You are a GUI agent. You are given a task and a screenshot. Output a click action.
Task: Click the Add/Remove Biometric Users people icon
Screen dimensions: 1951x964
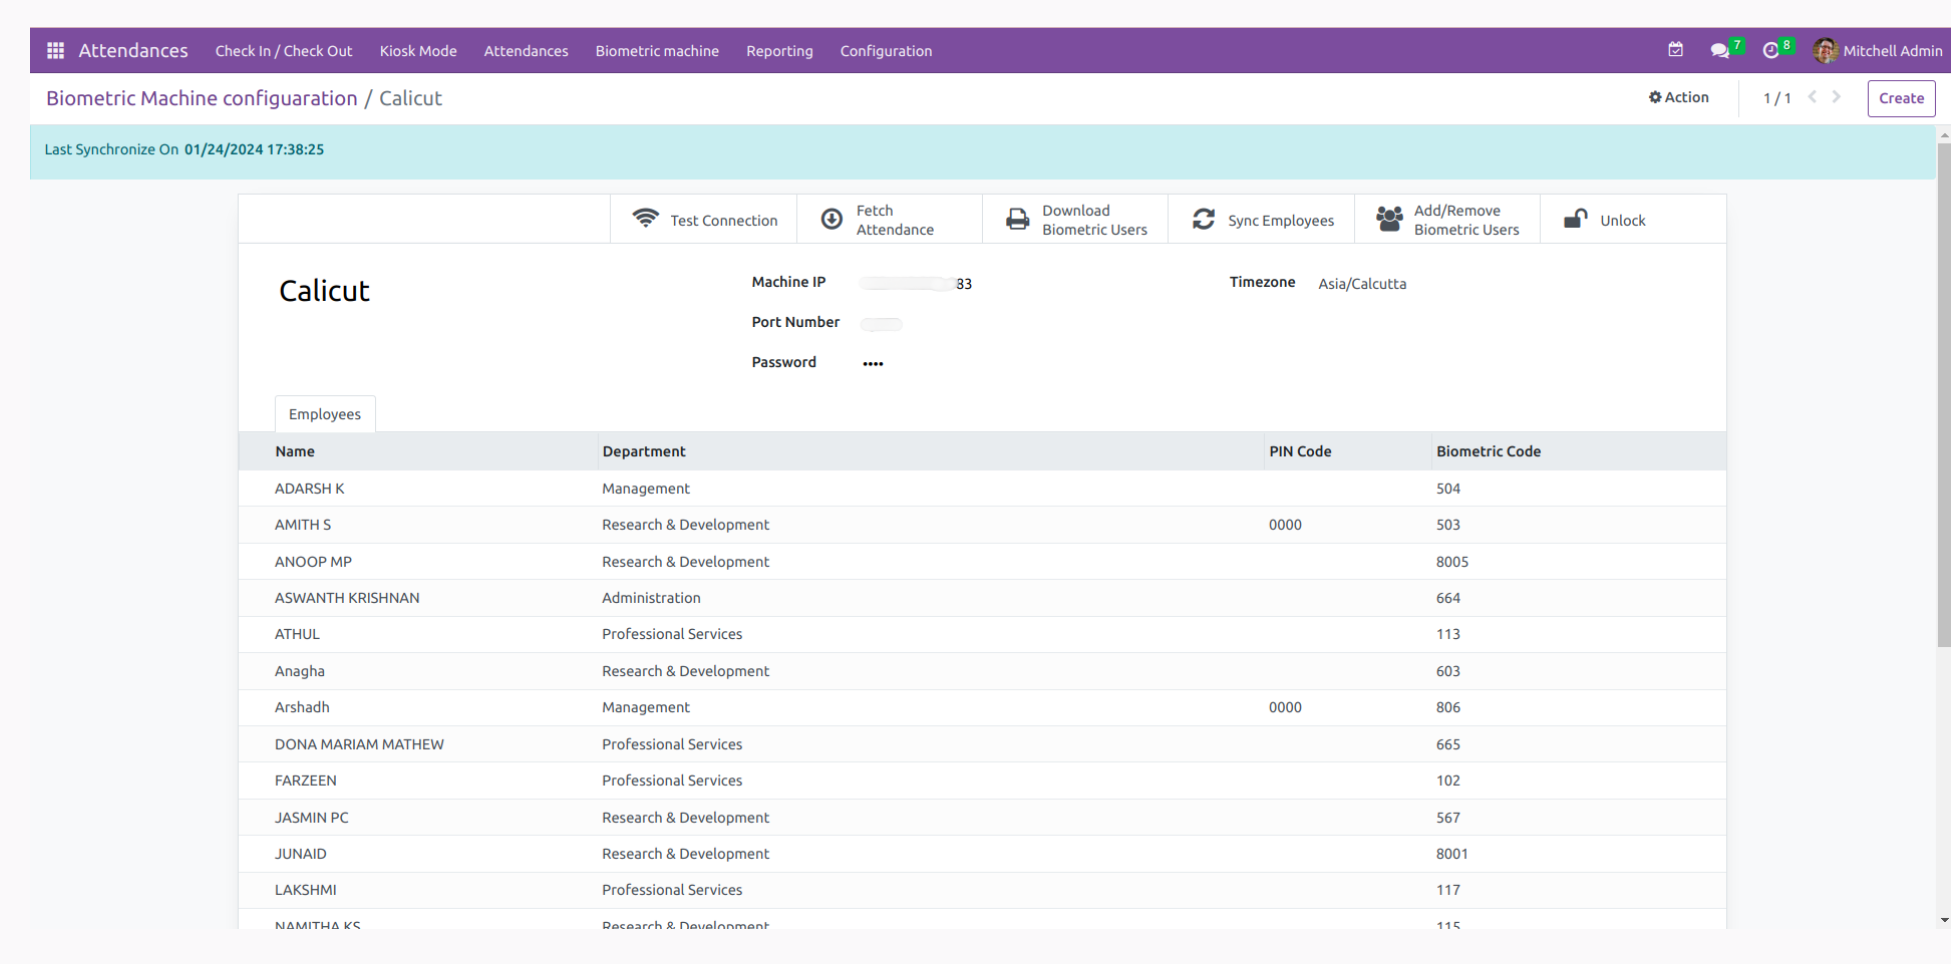pos(1389,219)
